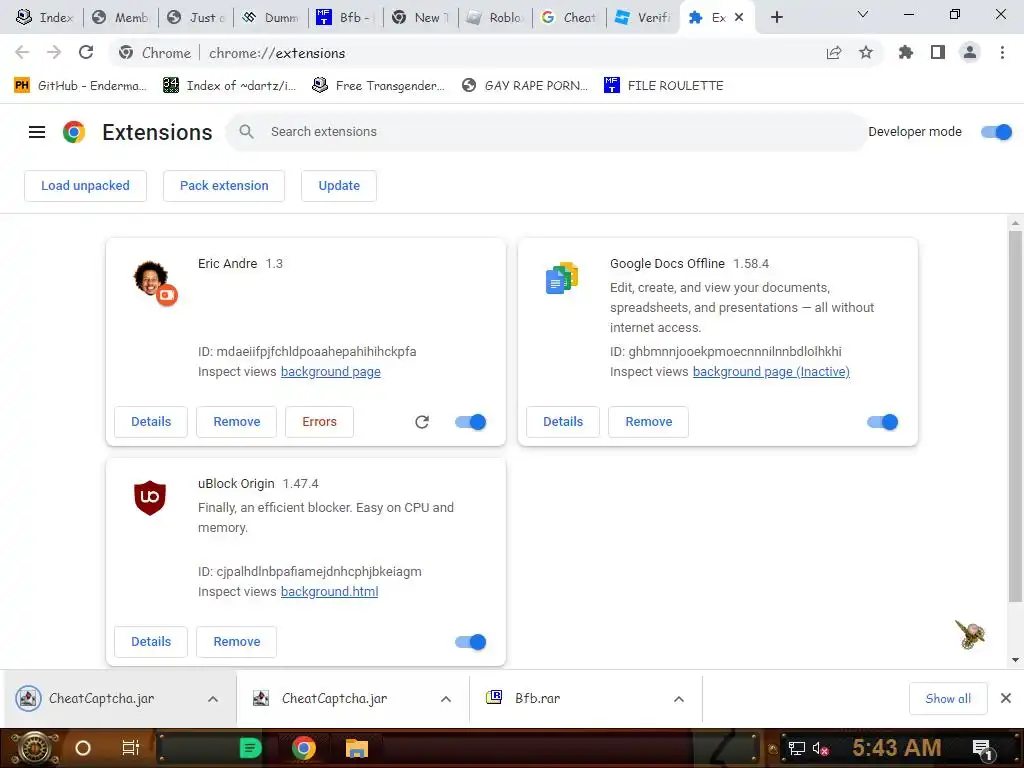Disable the Eric Andre extension

click(471, 422)
